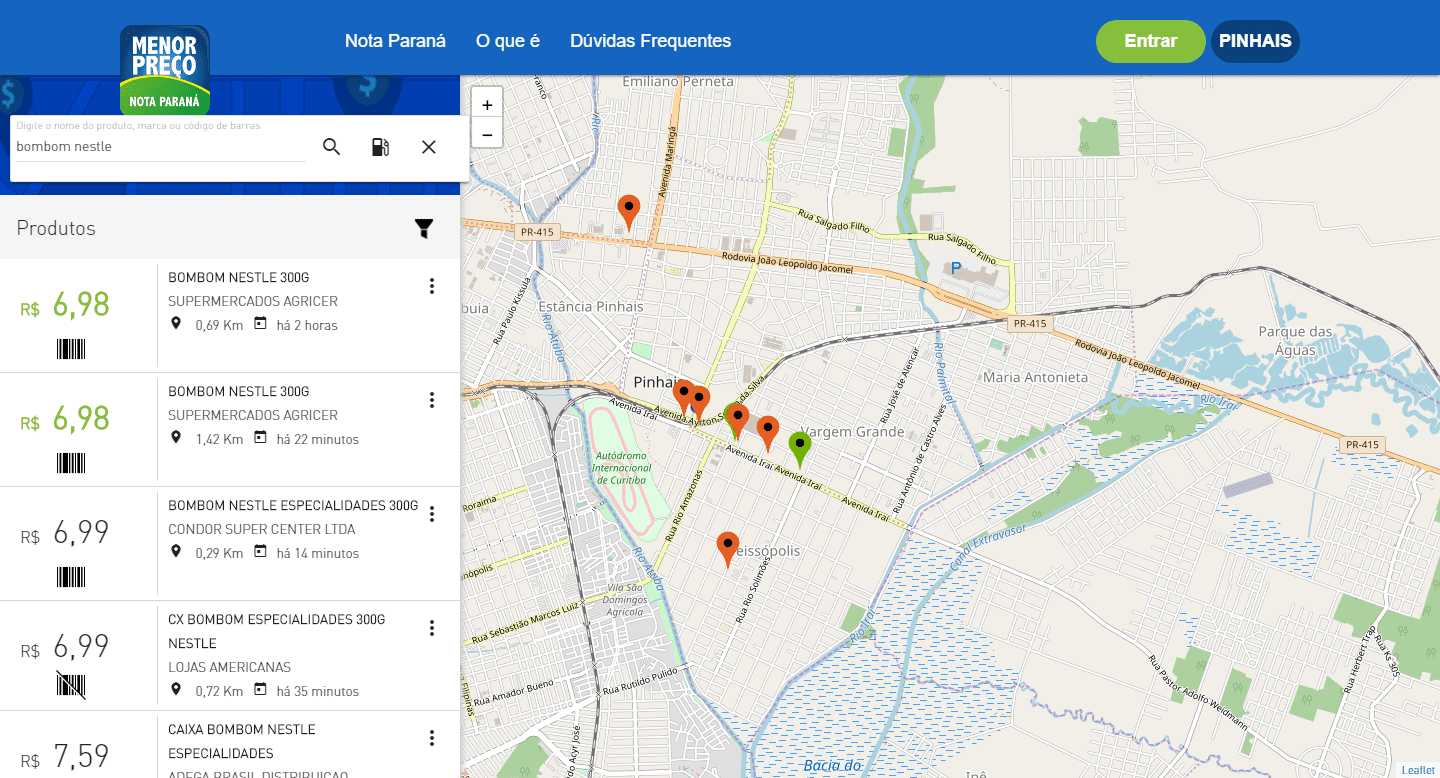This screenshot has height=778, width=1440.
Task: Click crossed-out barcode icon for Lojas Americanas item
Action: [x=71, y=685]
